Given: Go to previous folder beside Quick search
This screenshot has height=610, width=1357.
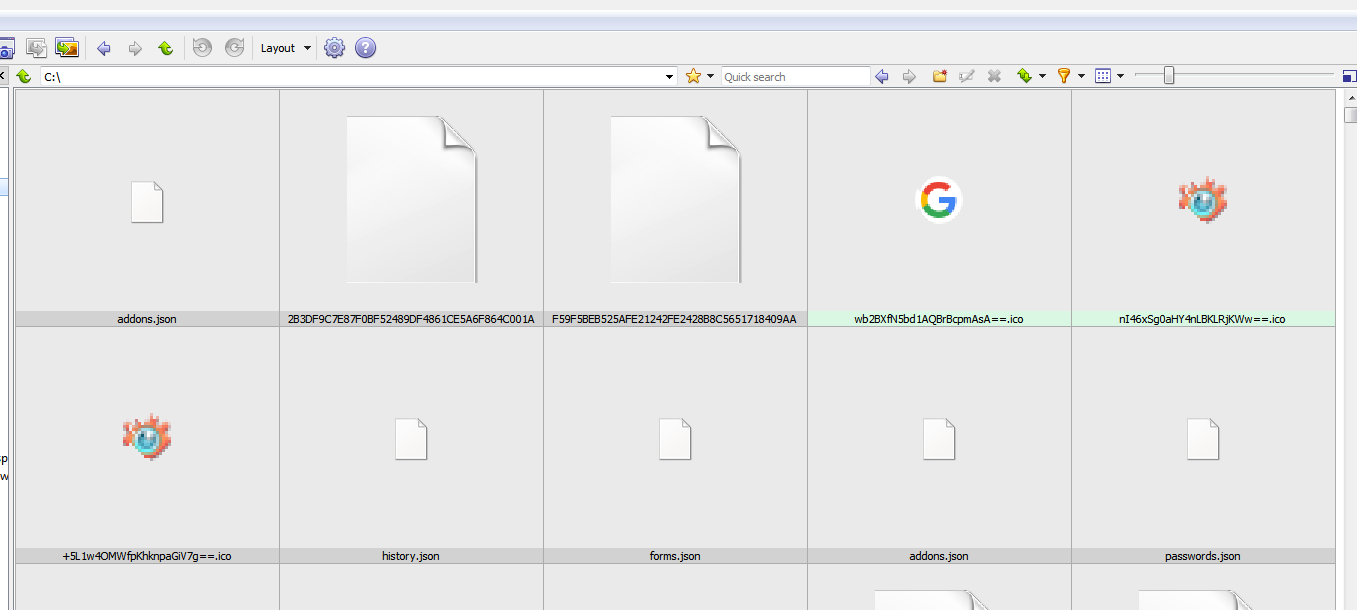Looking at the screenshot, I should pos(882,76).
